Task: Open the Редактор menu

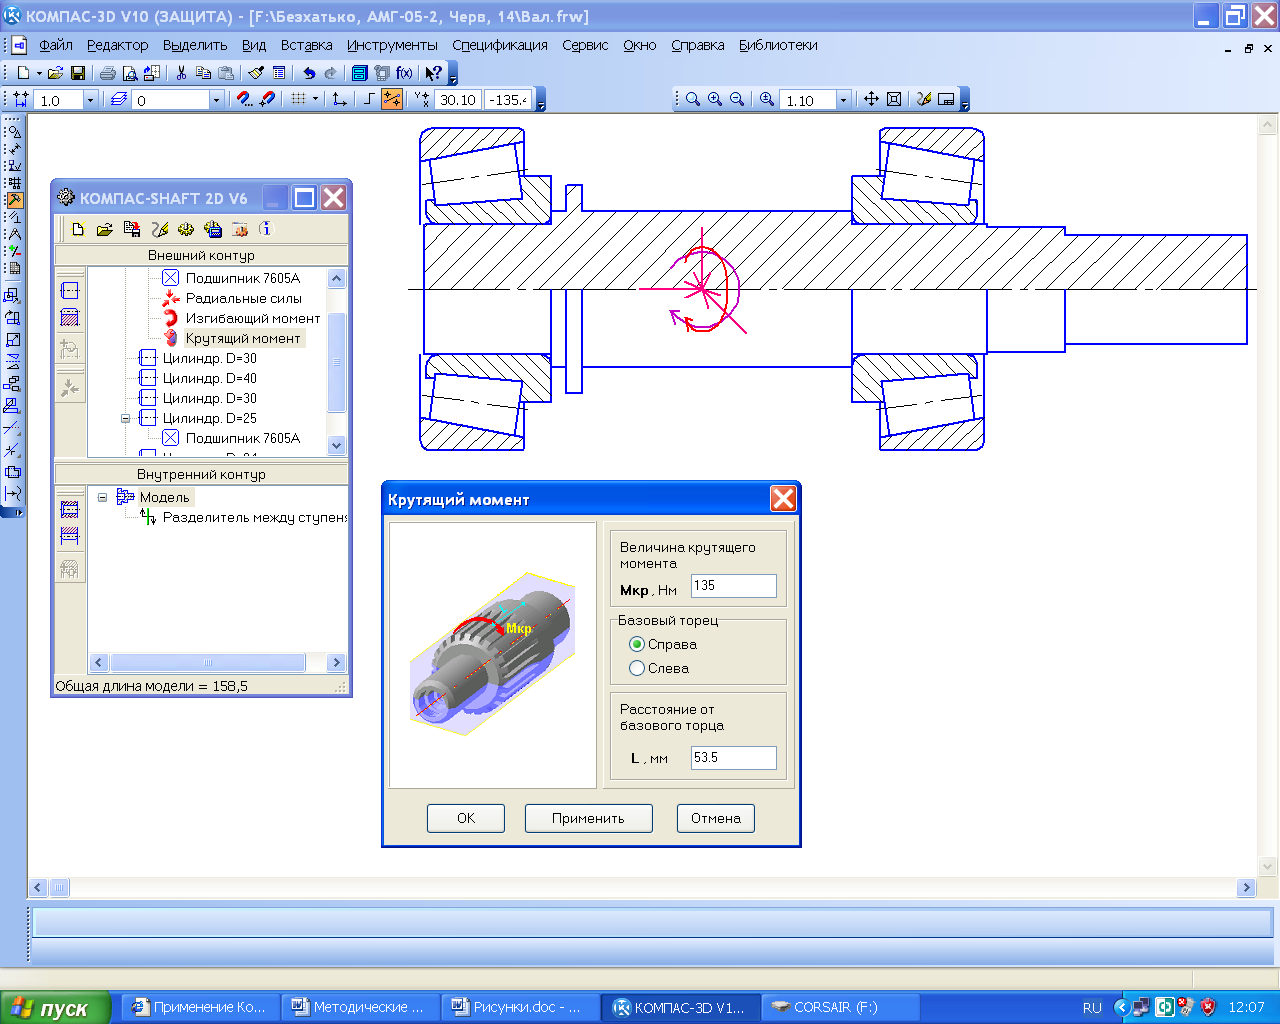Action: point(117,45)
